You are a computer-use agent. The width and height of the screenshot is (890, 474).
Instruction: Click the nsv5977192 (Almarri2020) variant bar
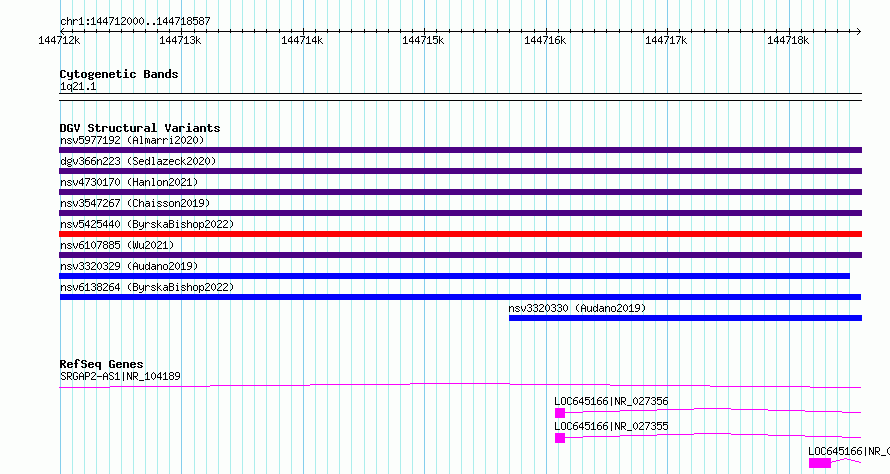[460, 150]
